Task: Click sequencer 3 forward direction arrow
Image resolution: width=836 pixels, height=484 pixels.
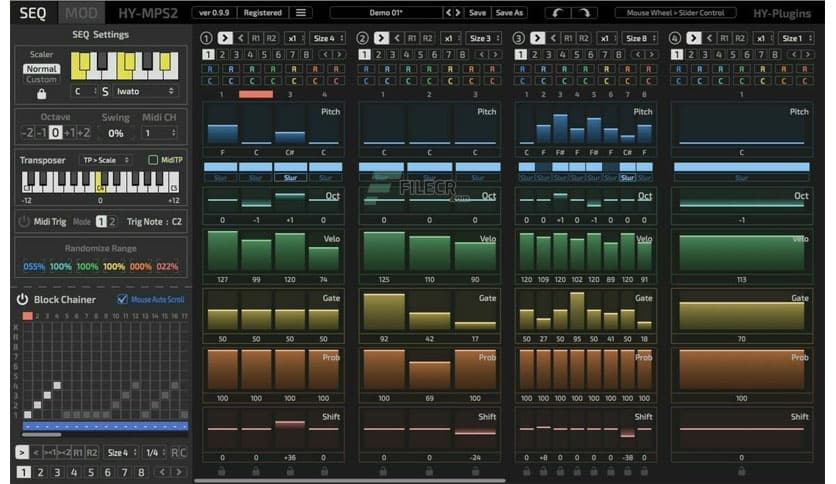Action: coord(537,38)
